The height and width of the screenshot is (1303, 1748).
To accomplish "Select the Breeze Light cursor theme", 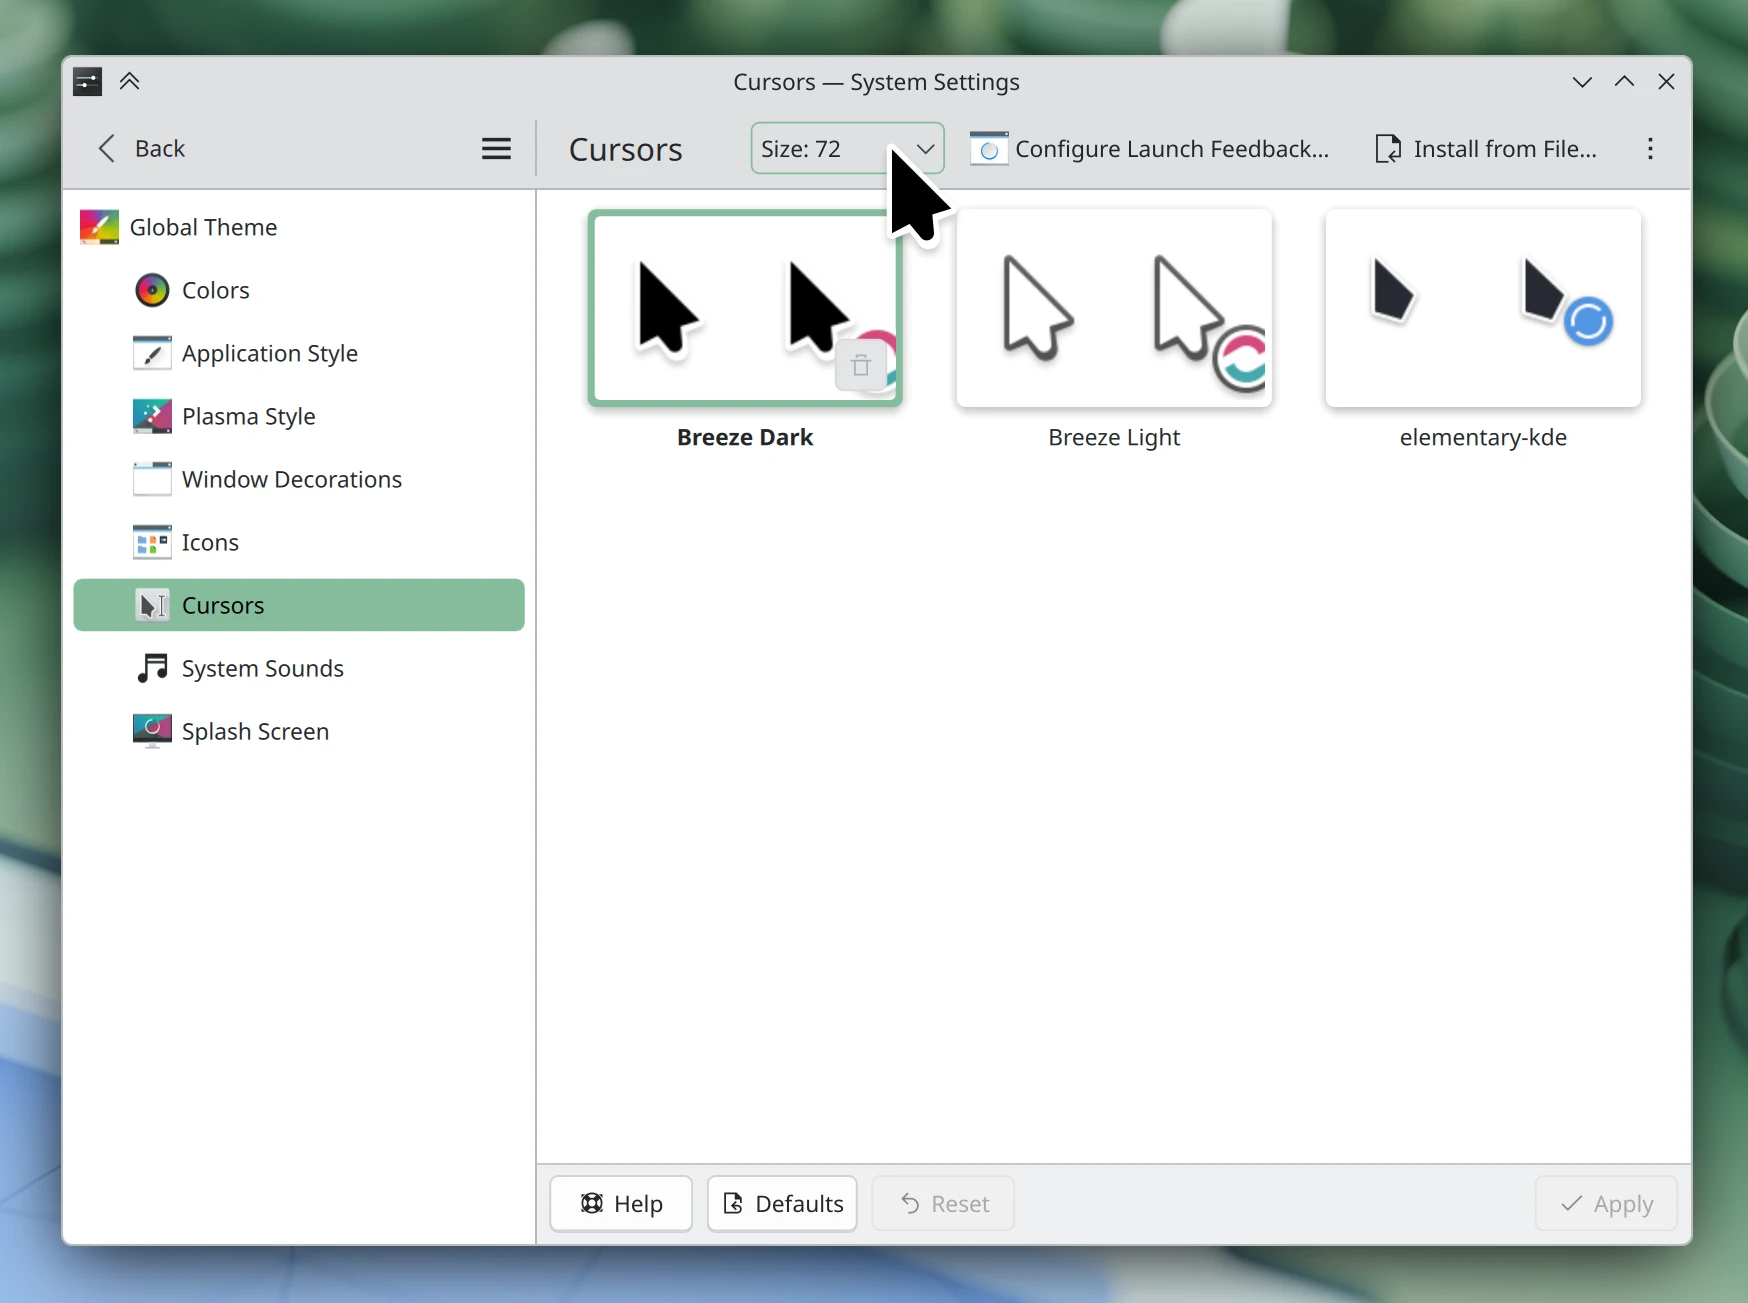I will 1114,310.
